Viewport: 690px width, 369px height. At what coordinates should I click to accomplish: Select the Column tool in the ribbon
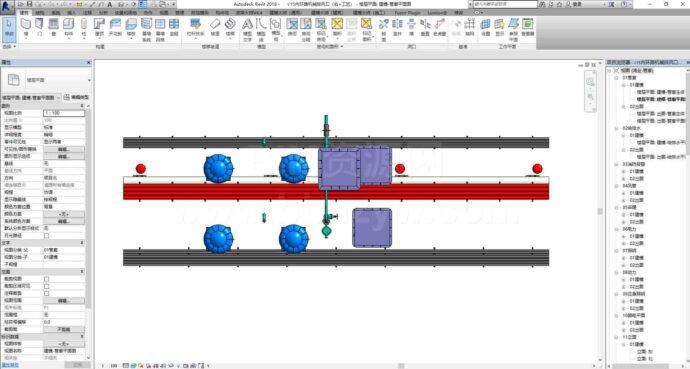pos(84,28)
